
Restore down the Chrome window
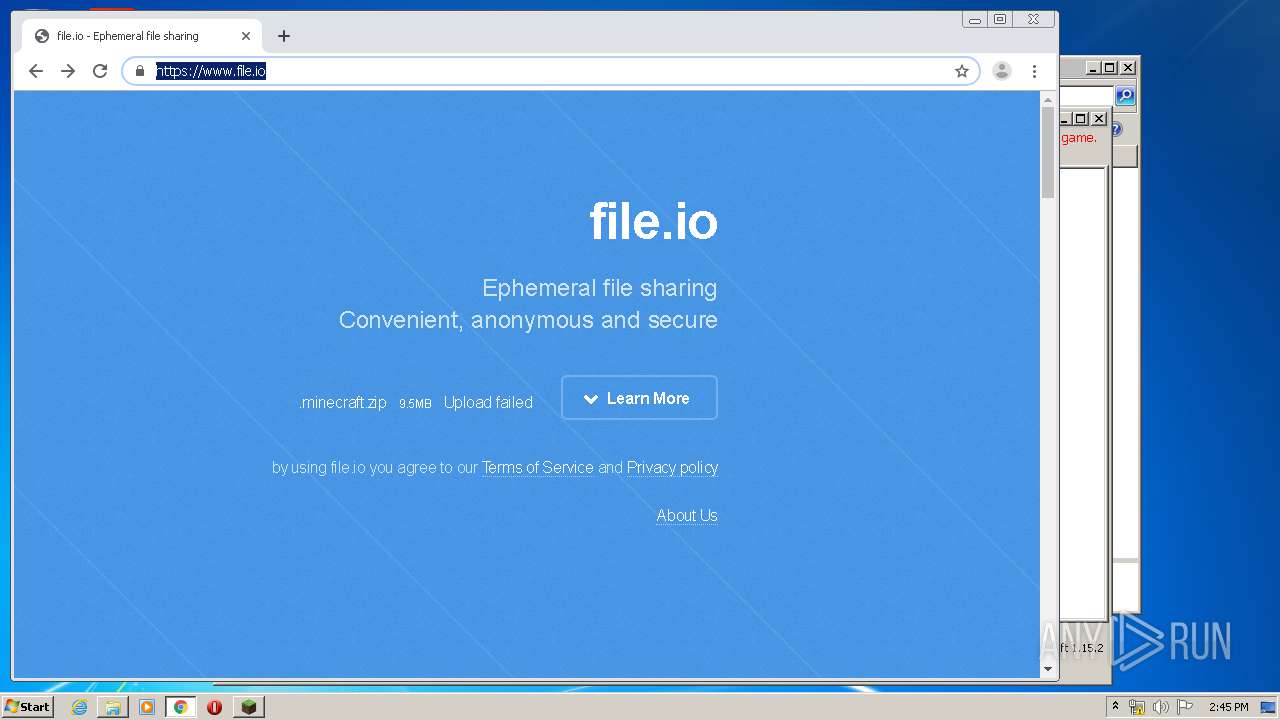[x=999, y=19]
